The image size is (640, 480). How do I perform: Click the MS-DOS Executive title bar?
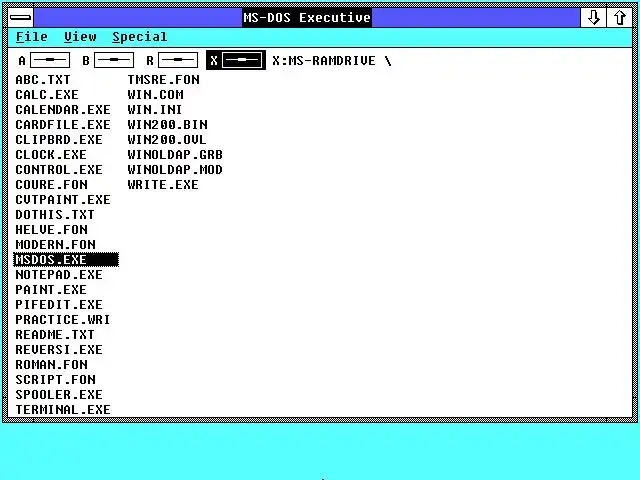[x=307, y=18]
